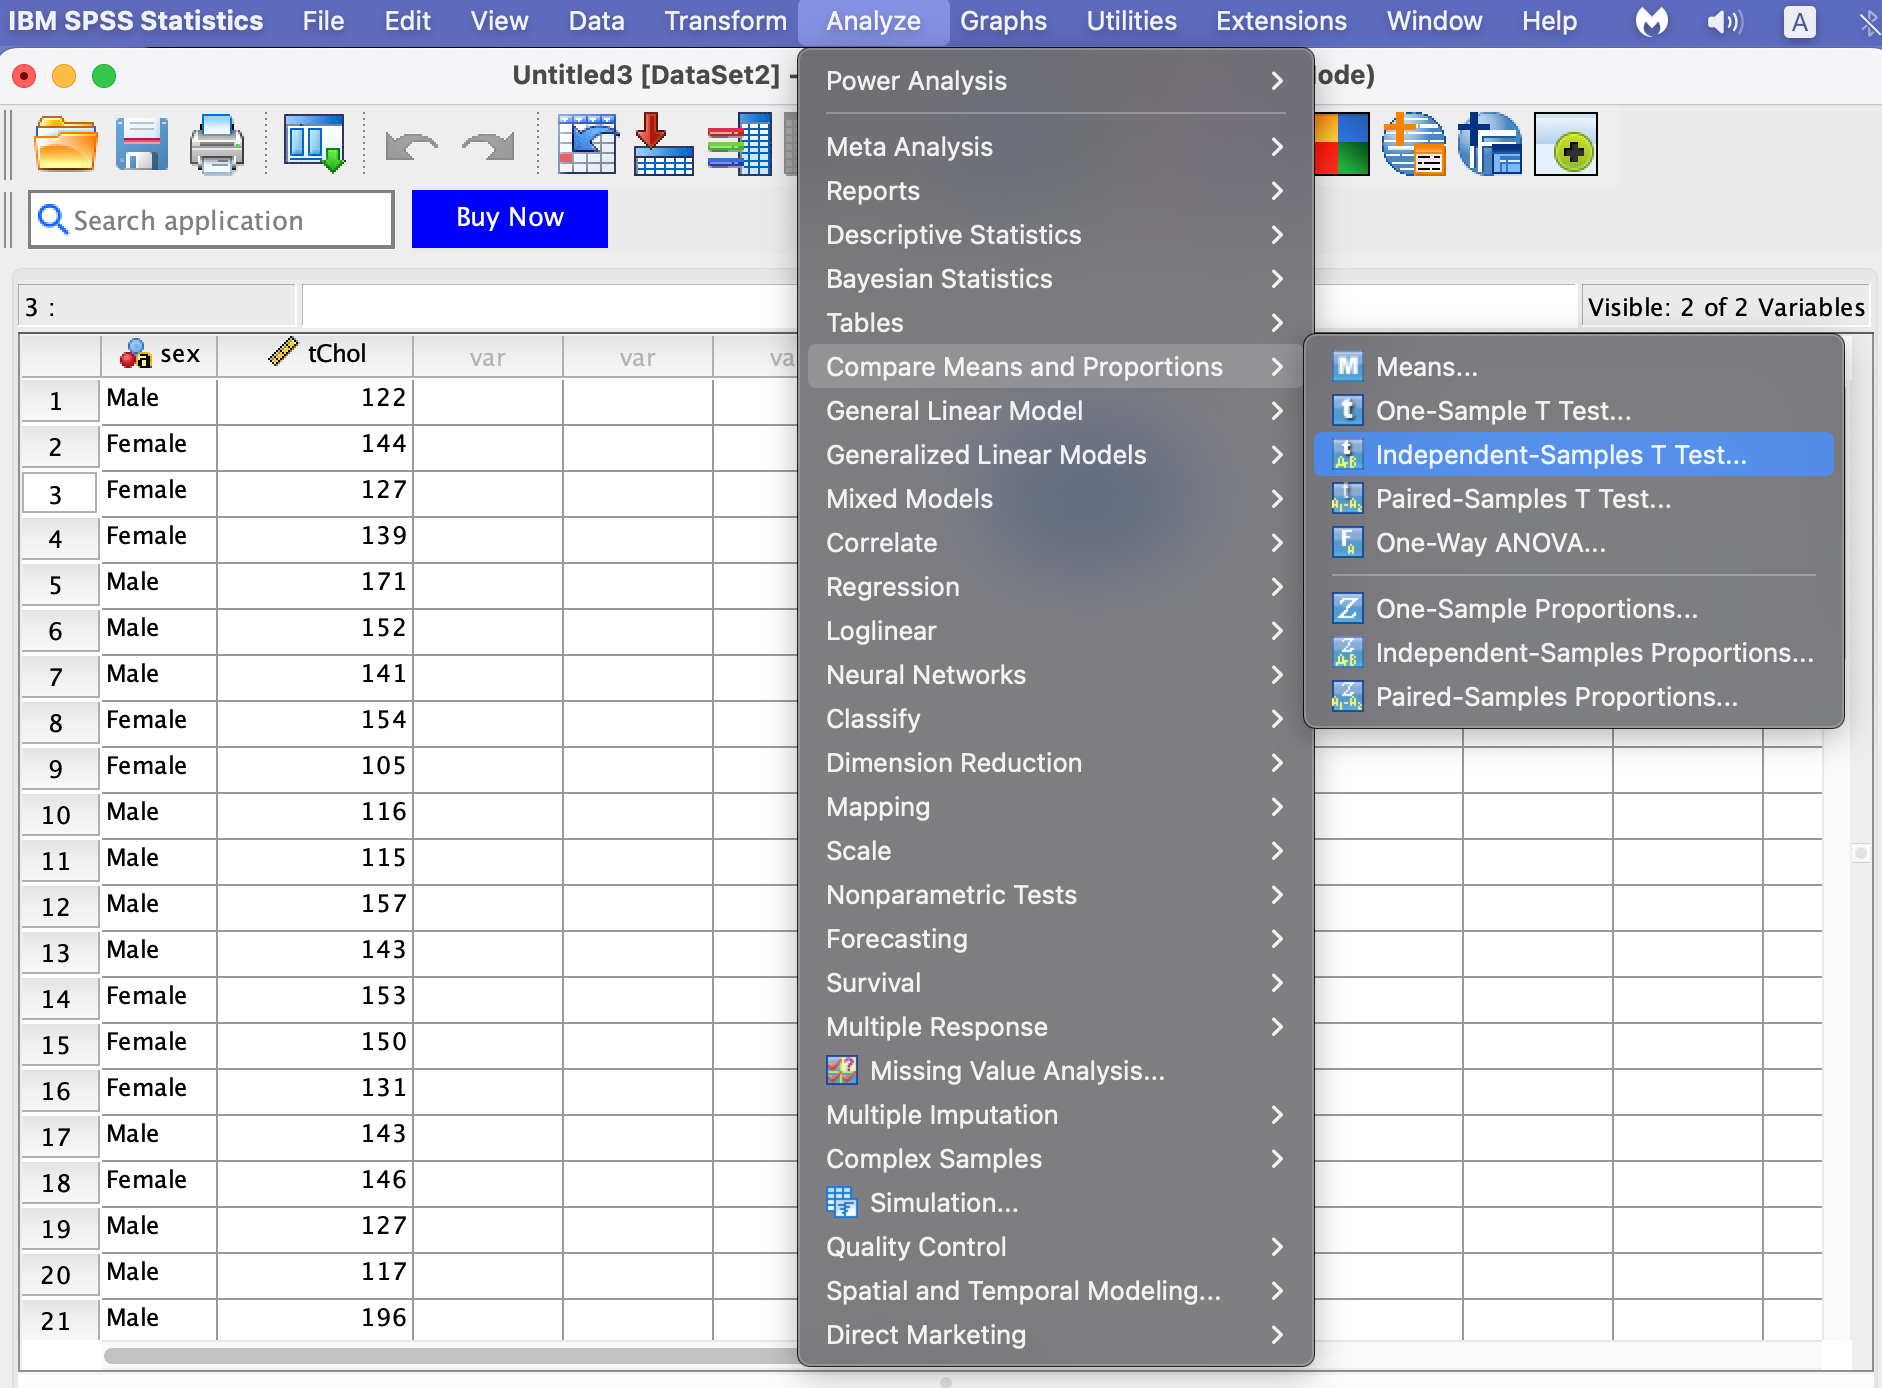Expand the Nonparametric Tests submenu arrow
This screenshot has width=1882, height=1388.
coord(1277,894)
